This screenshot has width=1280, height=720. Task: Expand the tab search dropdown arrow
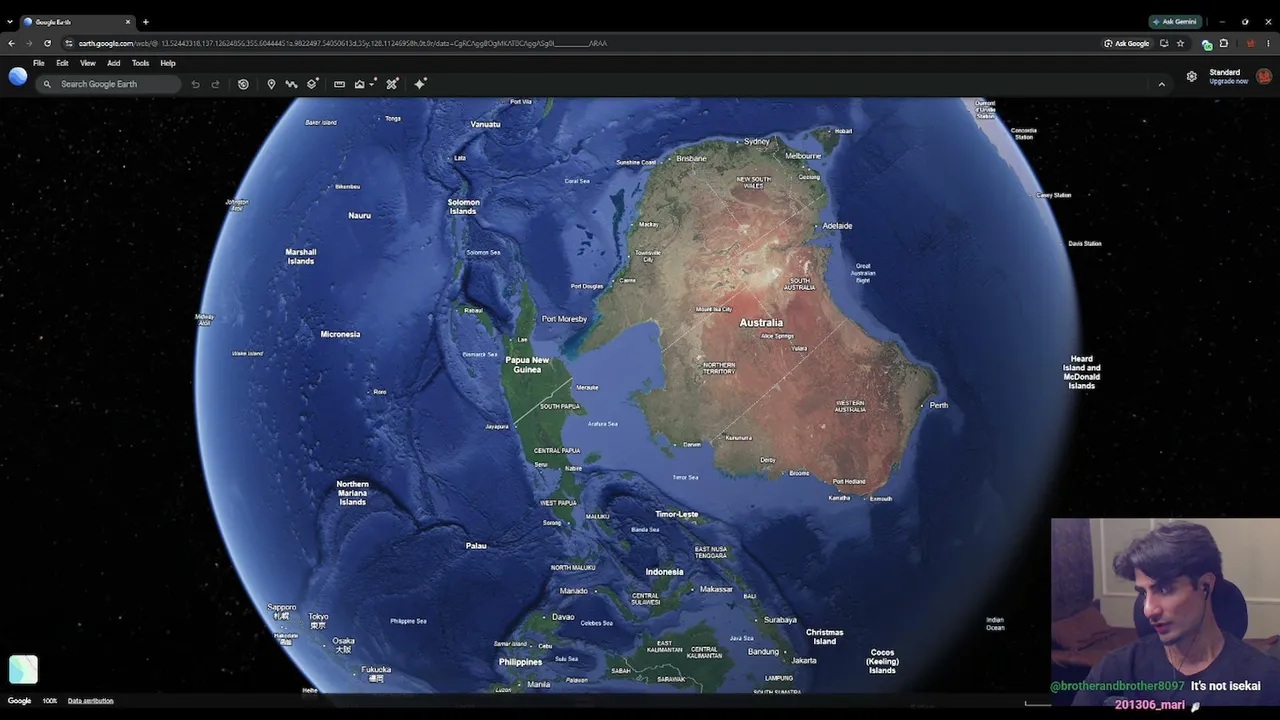10,21
